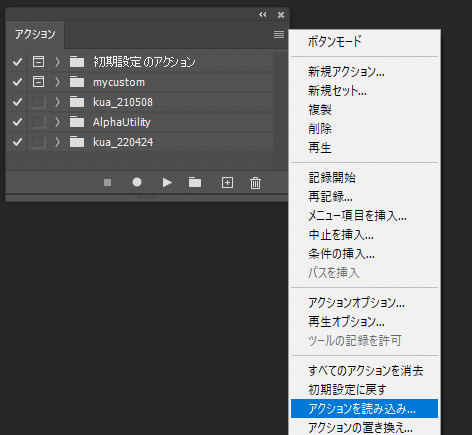This screenshot has height=435, width=472.
Task: Create a new action with the plus icon
Action: point(227,183)
